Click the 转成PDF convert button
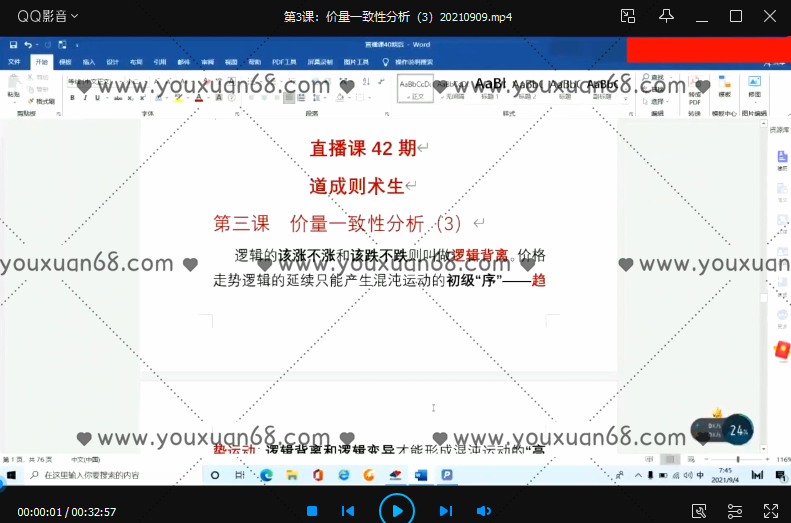 click(695, 91)
